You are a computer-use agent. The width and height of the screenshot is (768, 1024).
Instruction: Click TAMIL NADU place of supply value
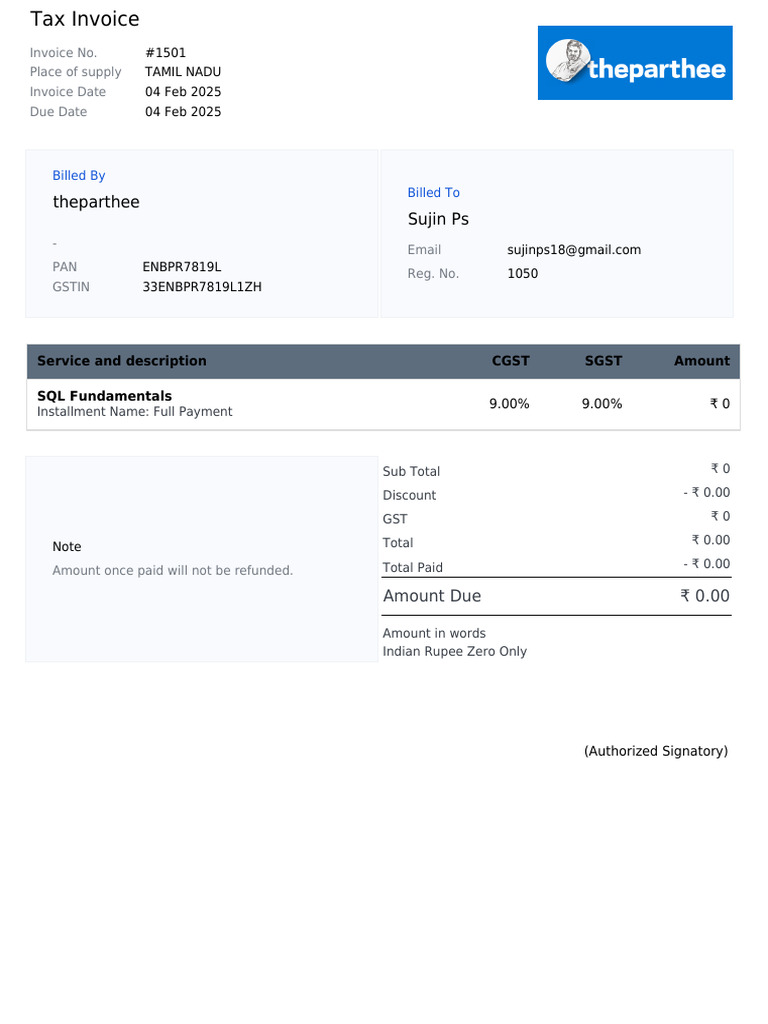[183, 72]
